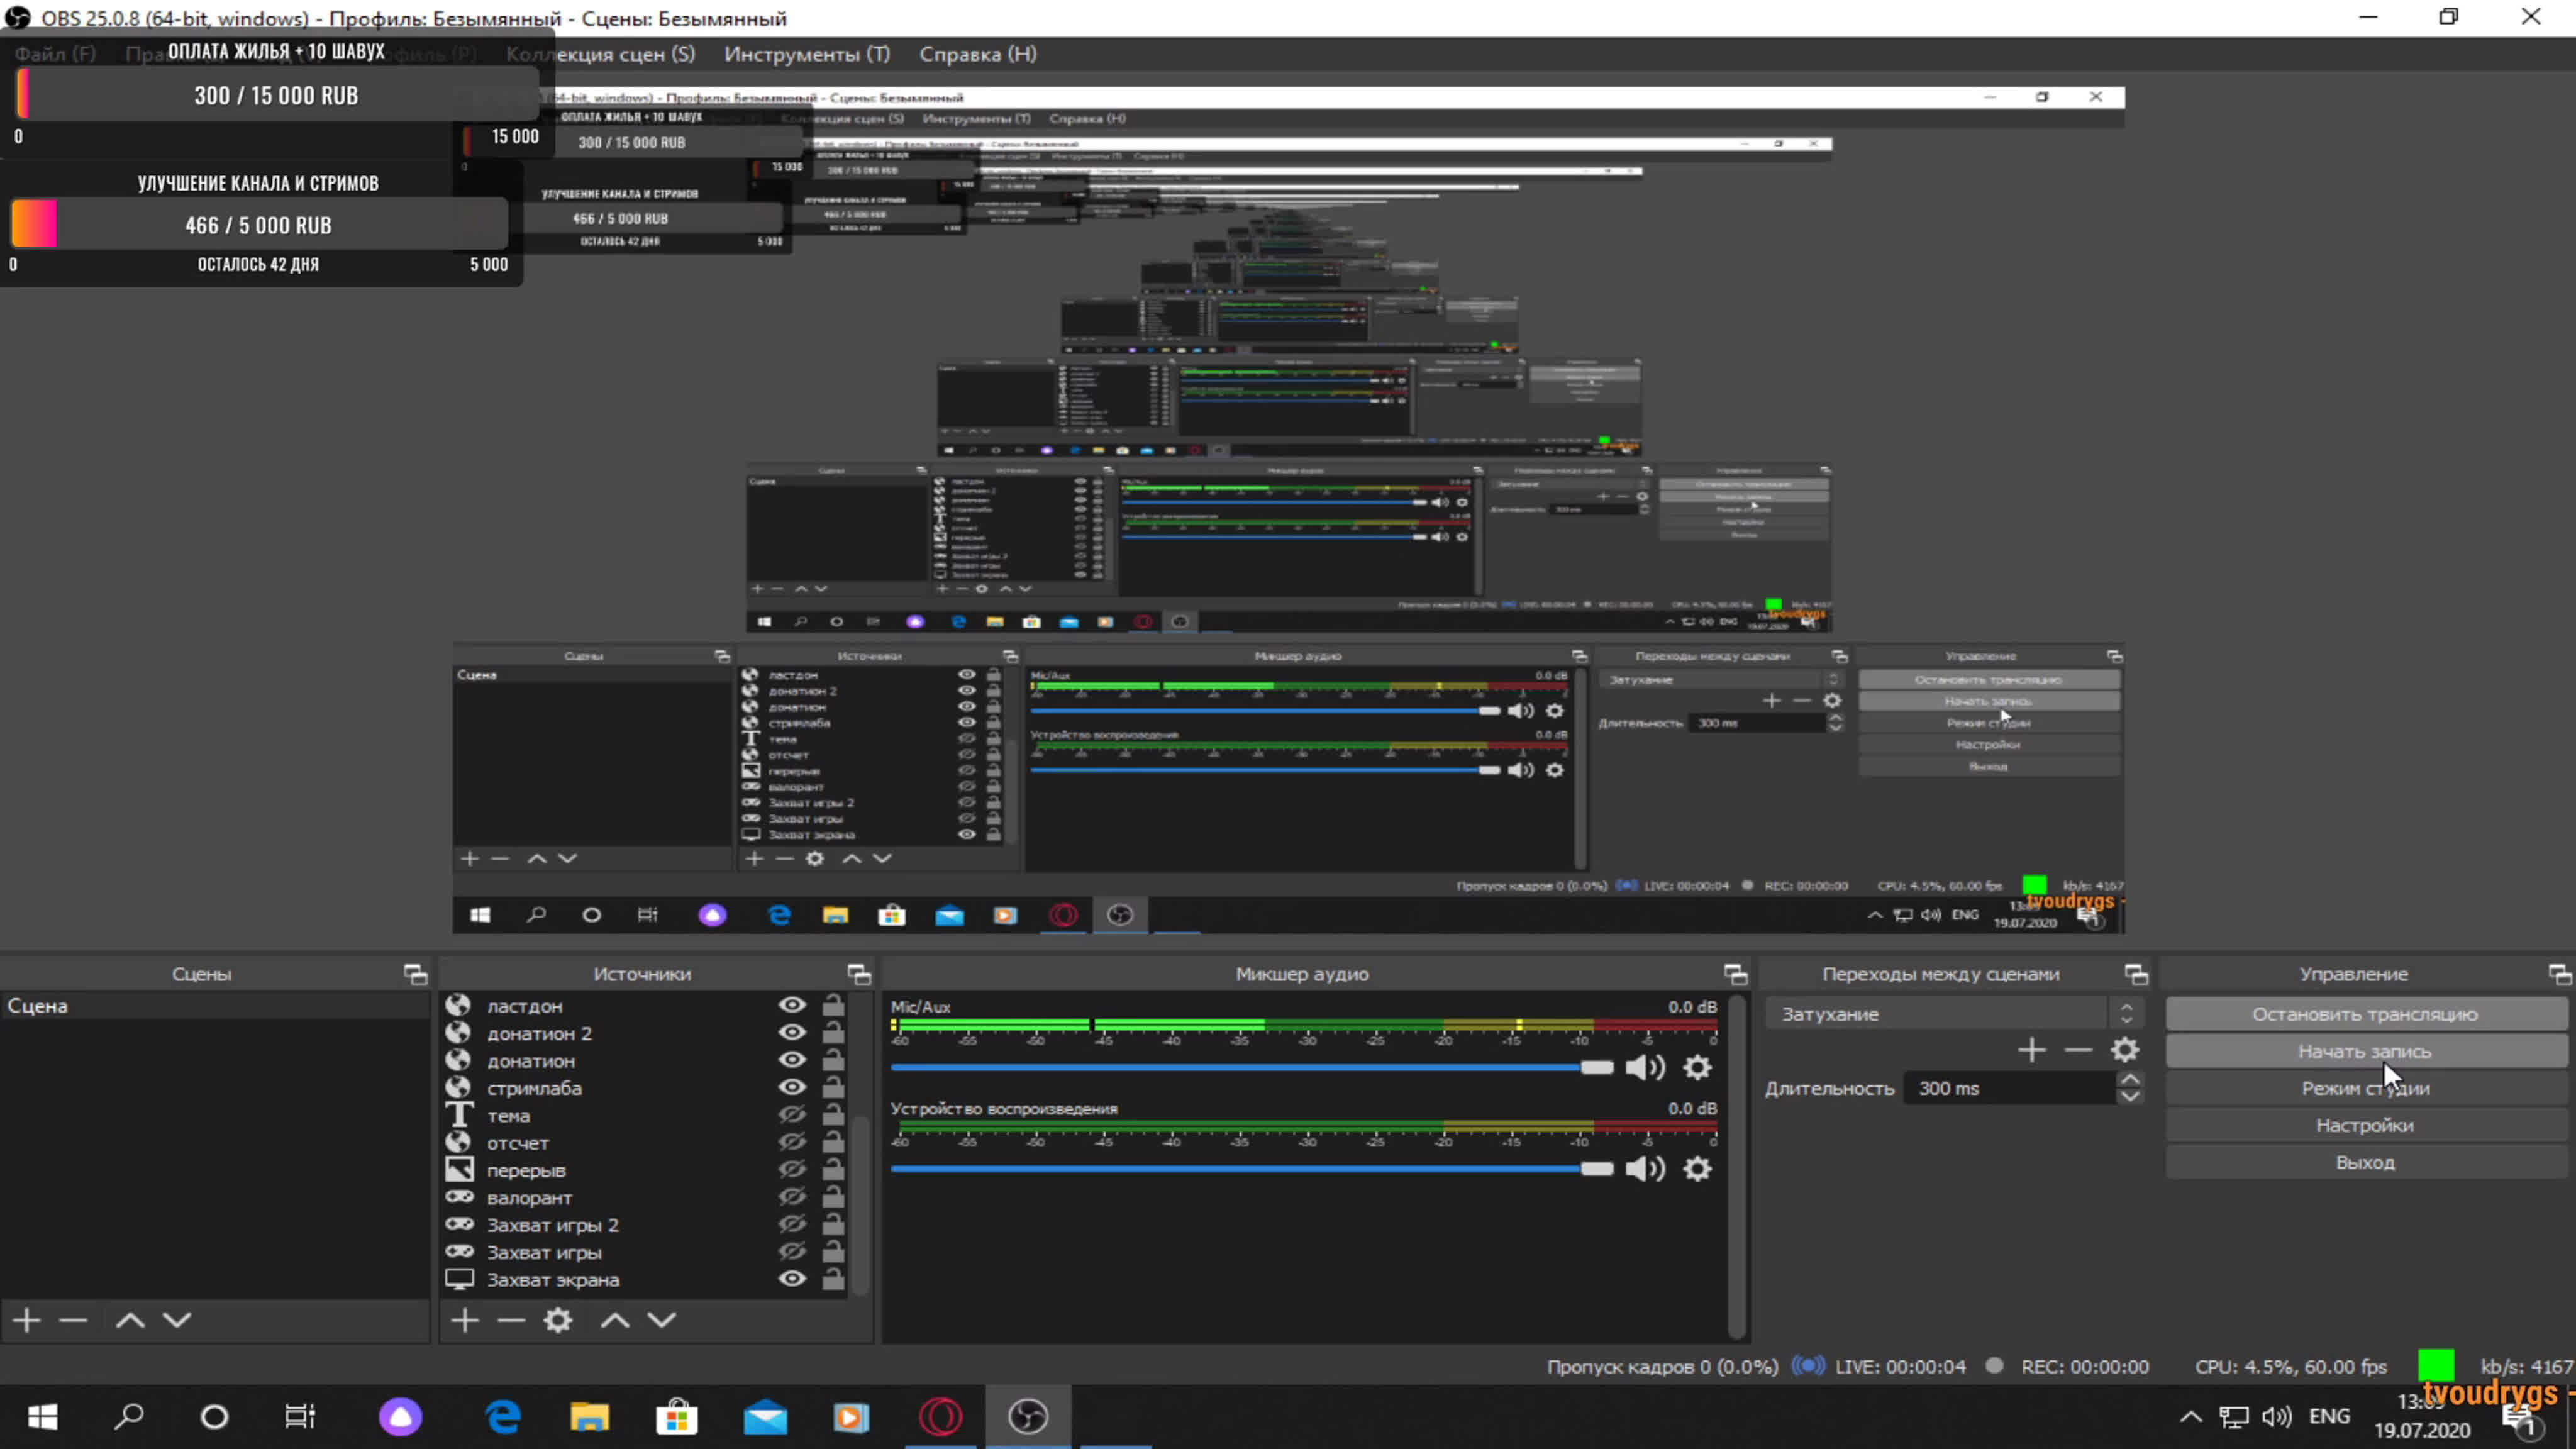Screen dimensions: 2576x1449
Task: Add a new scene with the plus icon
Action: click(27, 1320)
